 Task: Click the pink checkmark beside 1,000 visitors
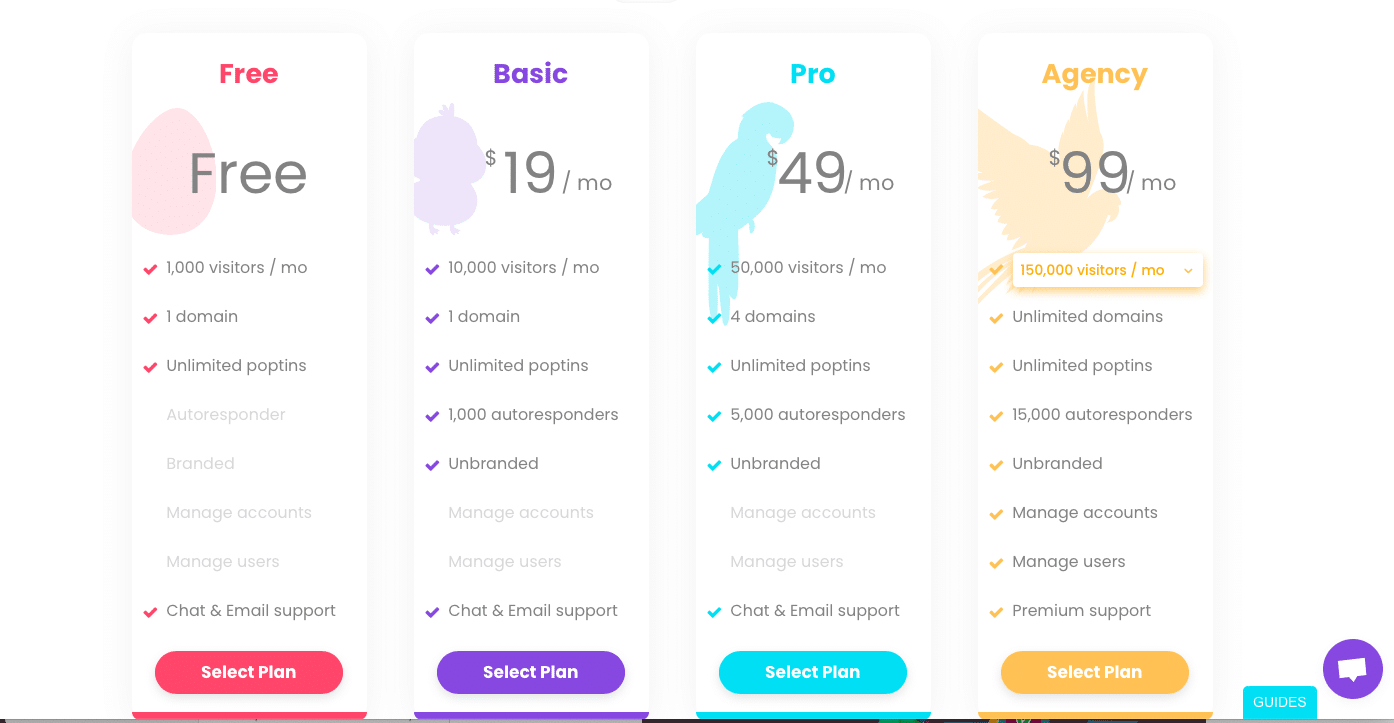pyautogui.click(x=150, y=269)
